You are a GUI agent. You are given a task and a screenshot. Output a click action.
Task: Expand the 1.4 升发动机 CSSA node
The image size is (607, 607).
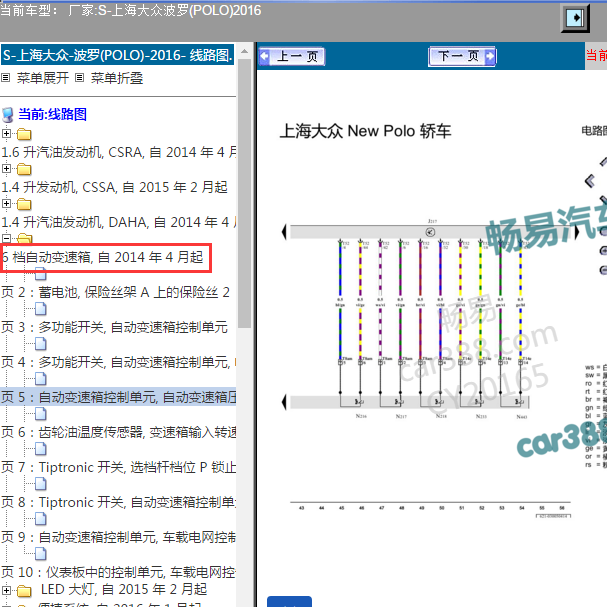coord(6,168)
